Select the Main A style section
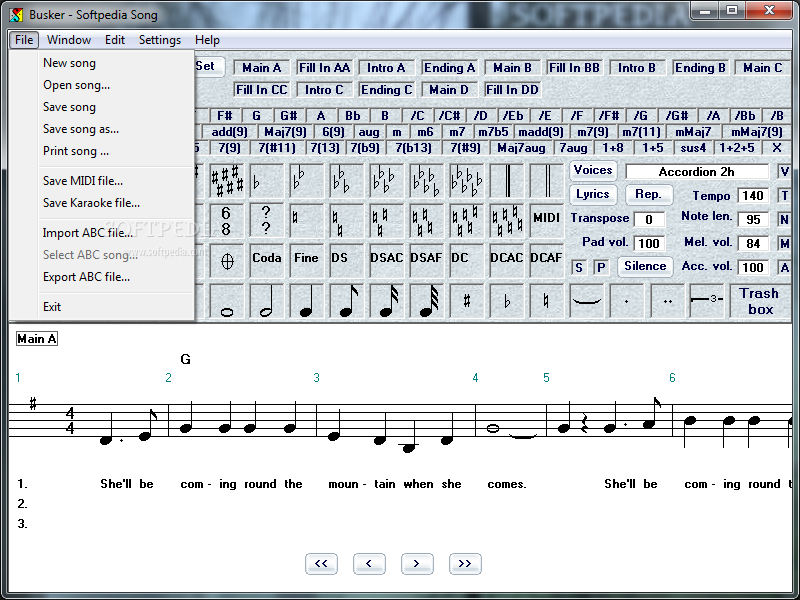 pos(262,68)
